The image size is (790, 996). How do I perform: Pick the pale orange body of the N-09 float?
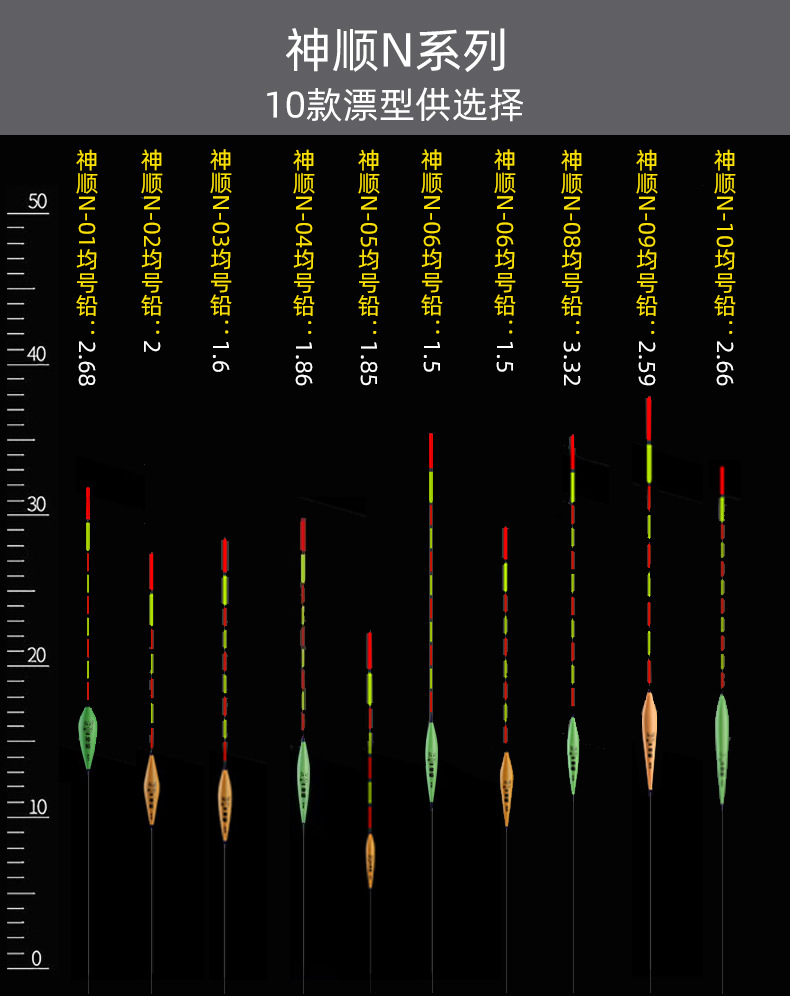click(649, 741)
